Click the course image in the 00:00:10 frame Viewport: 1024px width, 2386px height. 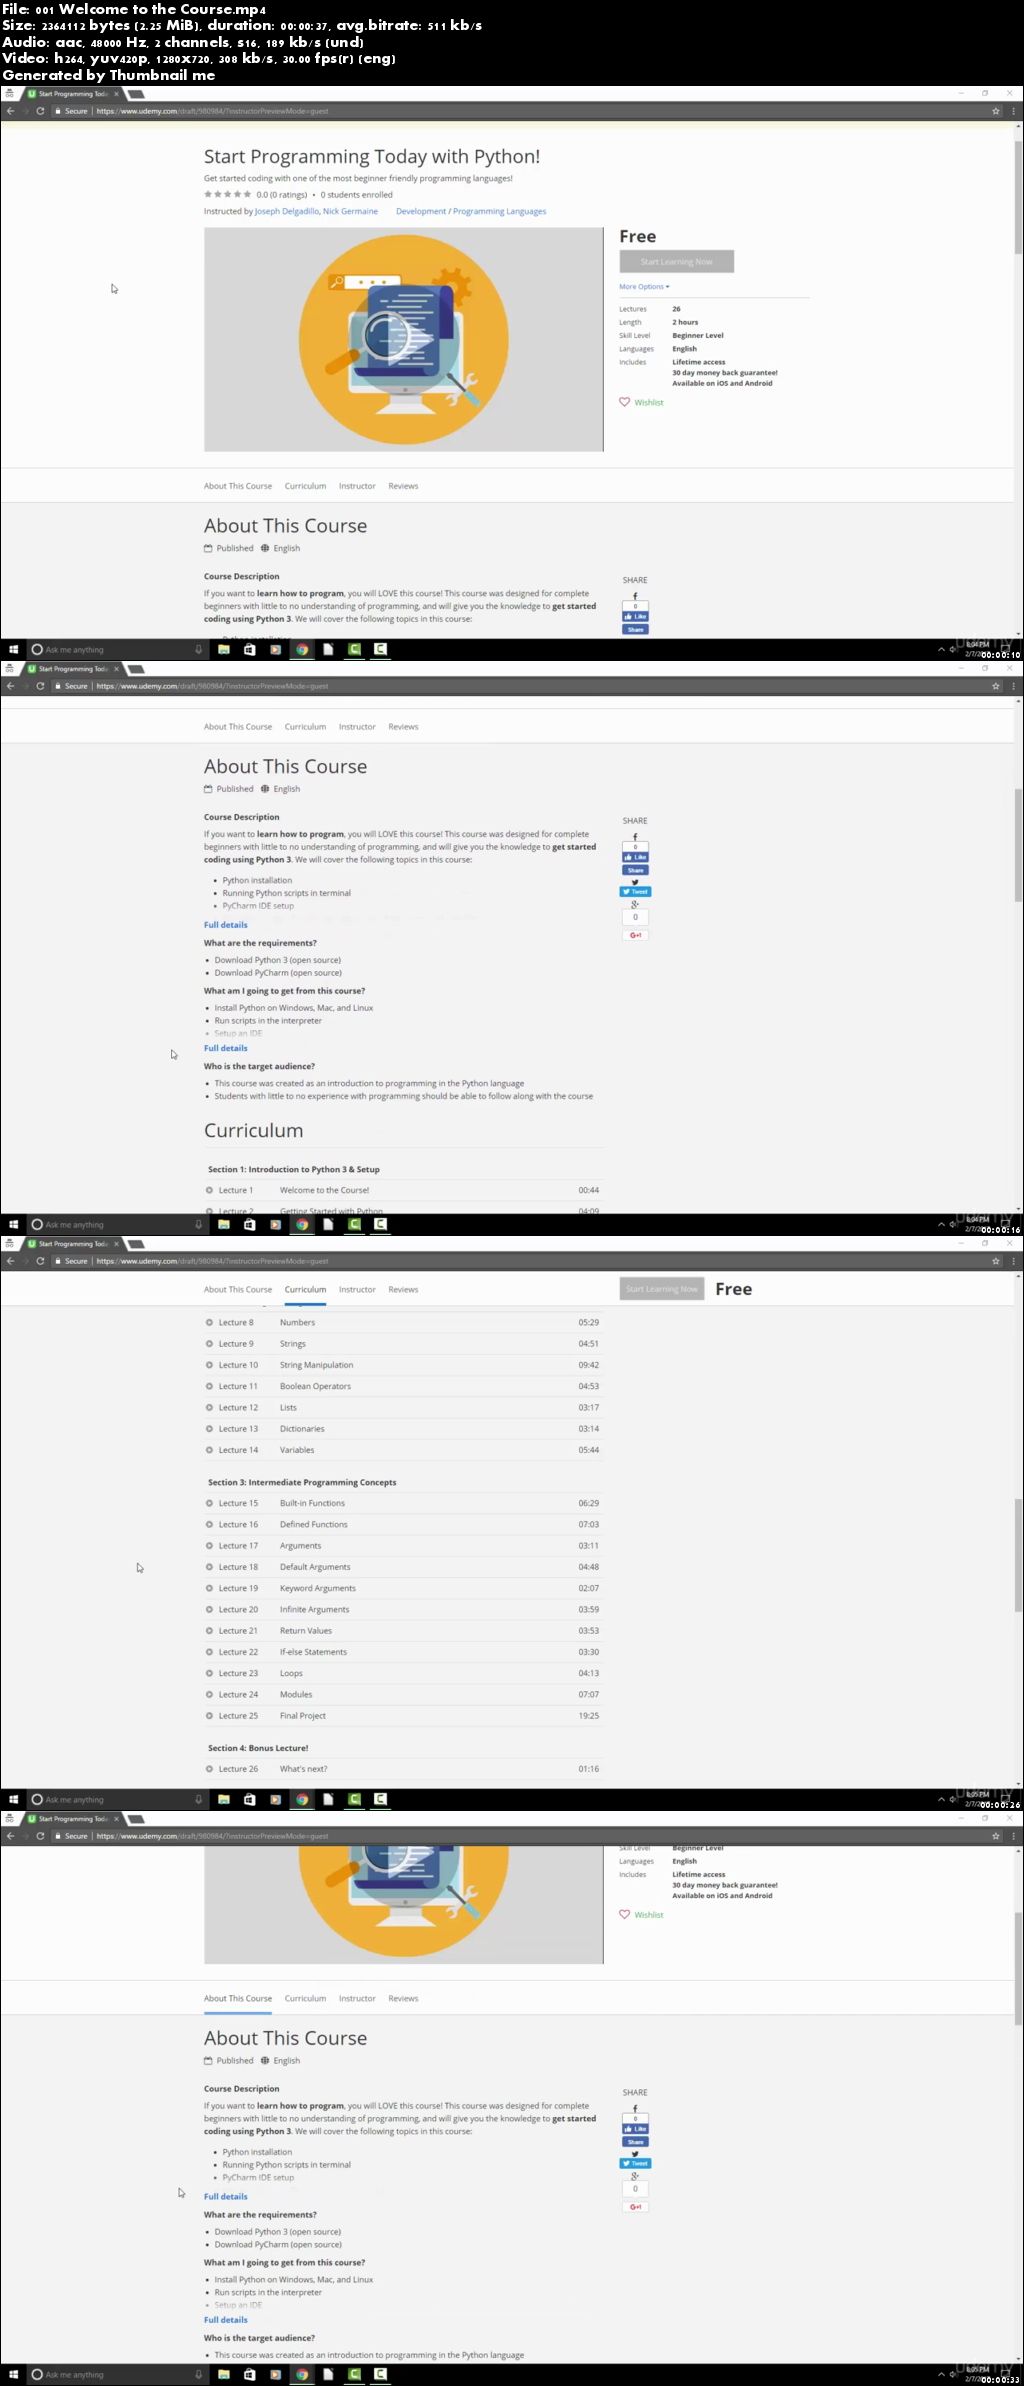point(404,339)
